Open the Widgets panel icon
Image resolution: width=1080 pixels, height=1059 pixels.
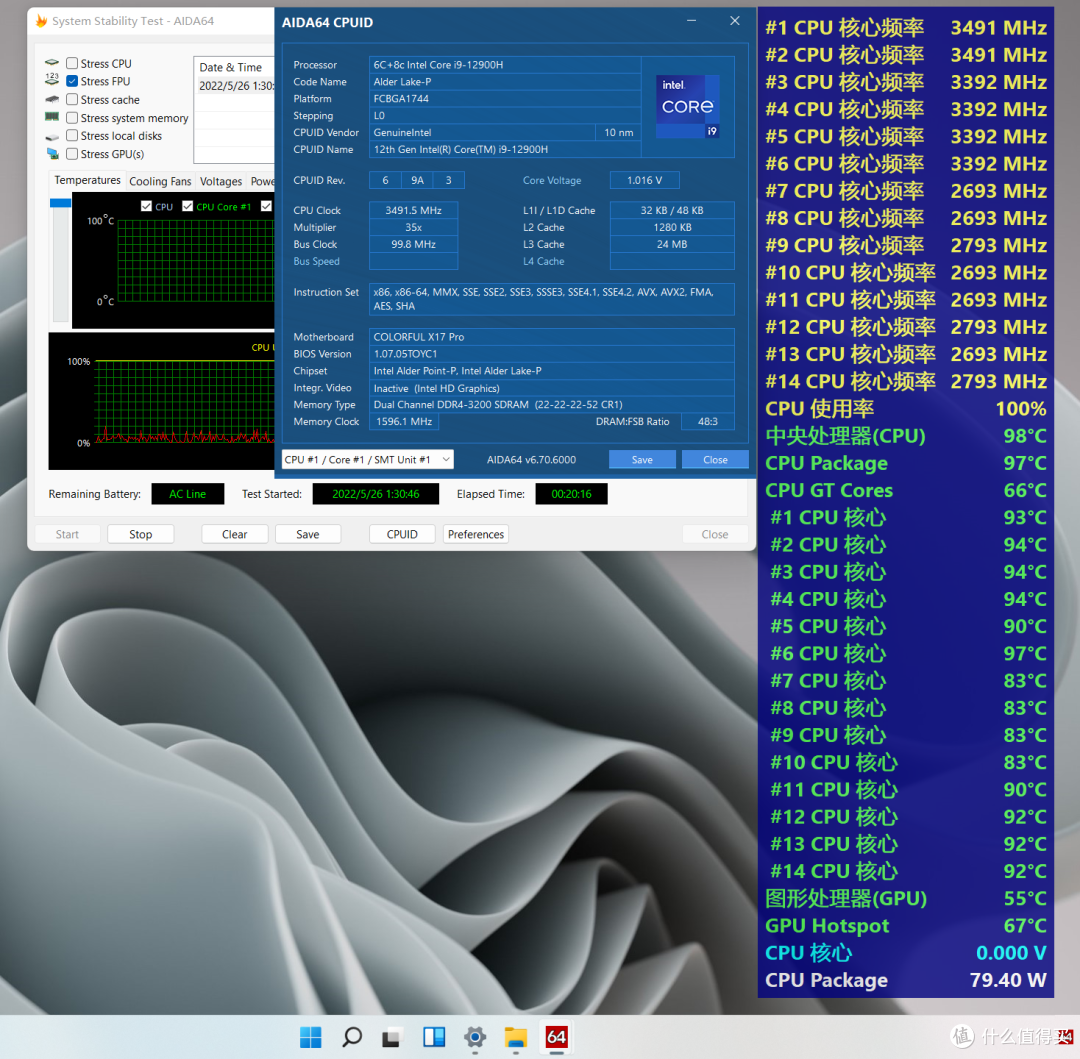(434, 1037)
